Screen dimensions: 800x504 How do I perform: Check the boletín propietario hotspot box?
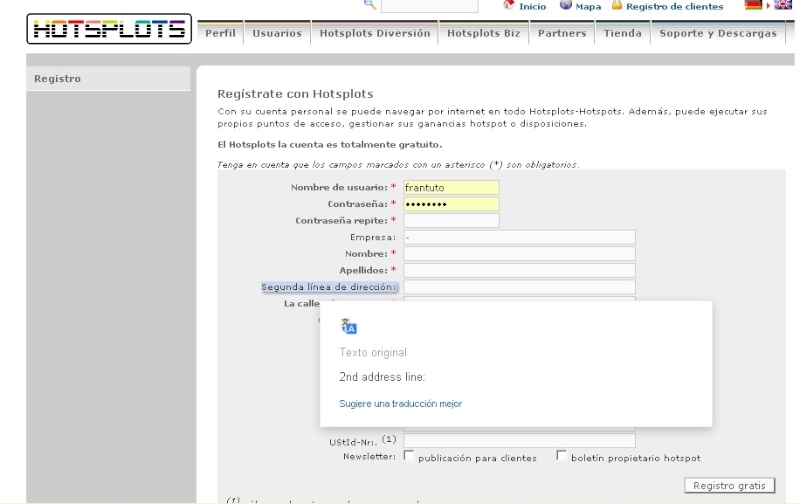(561, 456)
